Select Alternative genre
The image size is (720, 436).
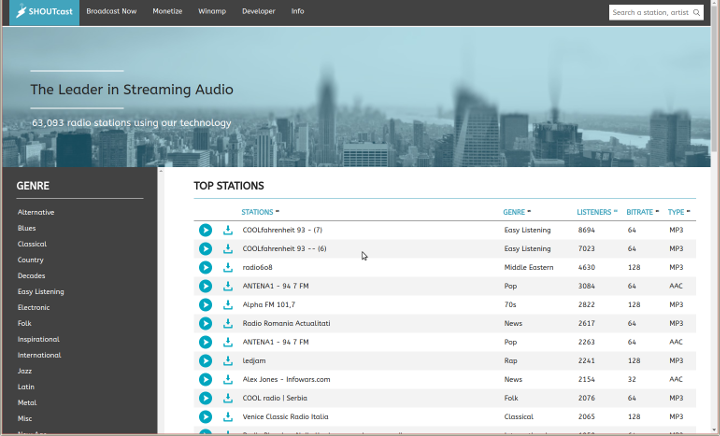pos(36,212)
